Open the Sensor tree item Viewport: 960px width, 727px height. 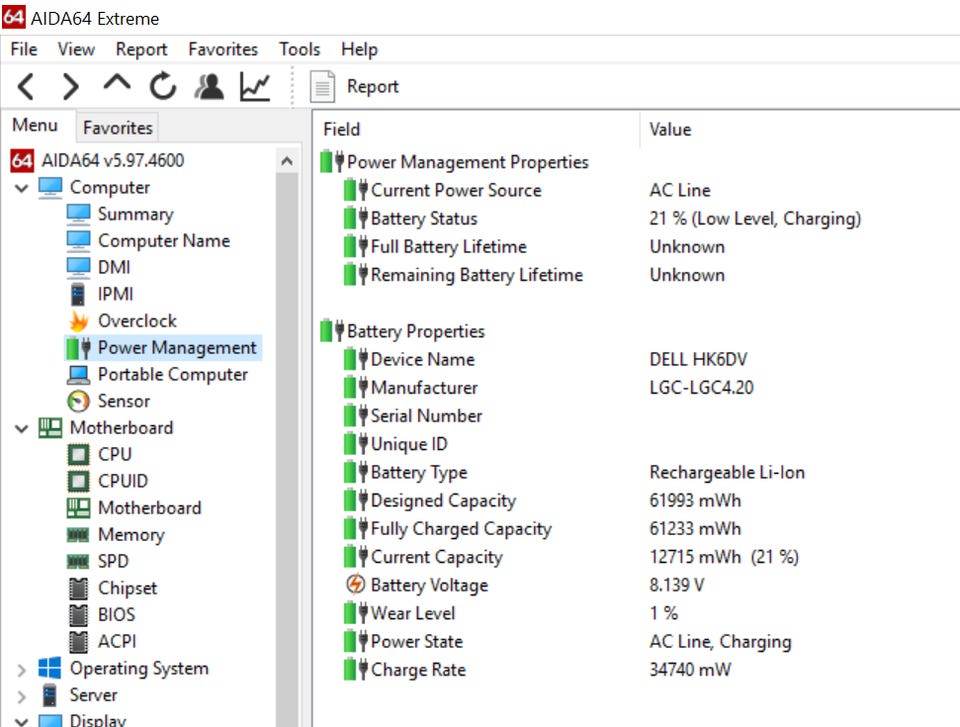[x=123, y=401]
